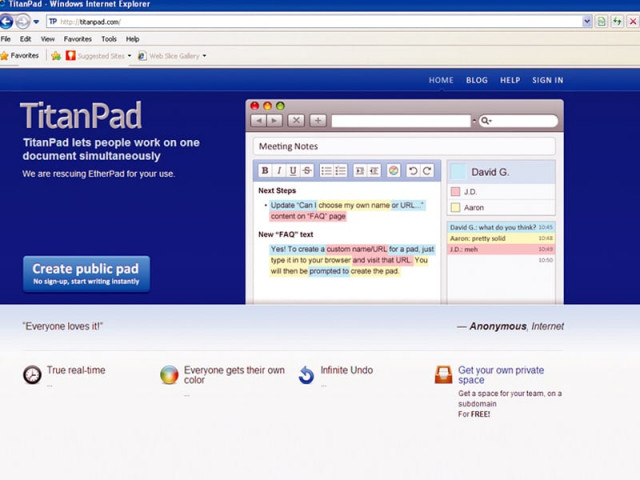Viewport: 640px width, 480px height.
Task: Open the Edit menu
Action: coord(25,39)
